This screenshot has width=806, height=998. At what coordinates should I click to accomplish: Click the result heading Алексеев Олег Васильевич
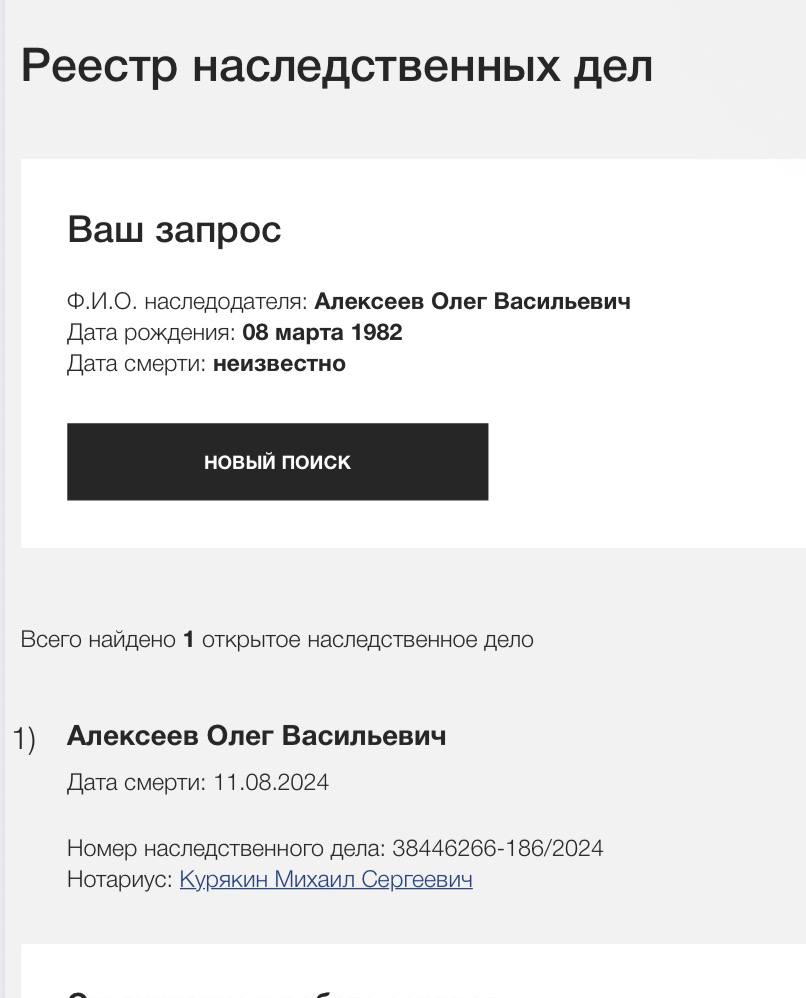point(256,736)
